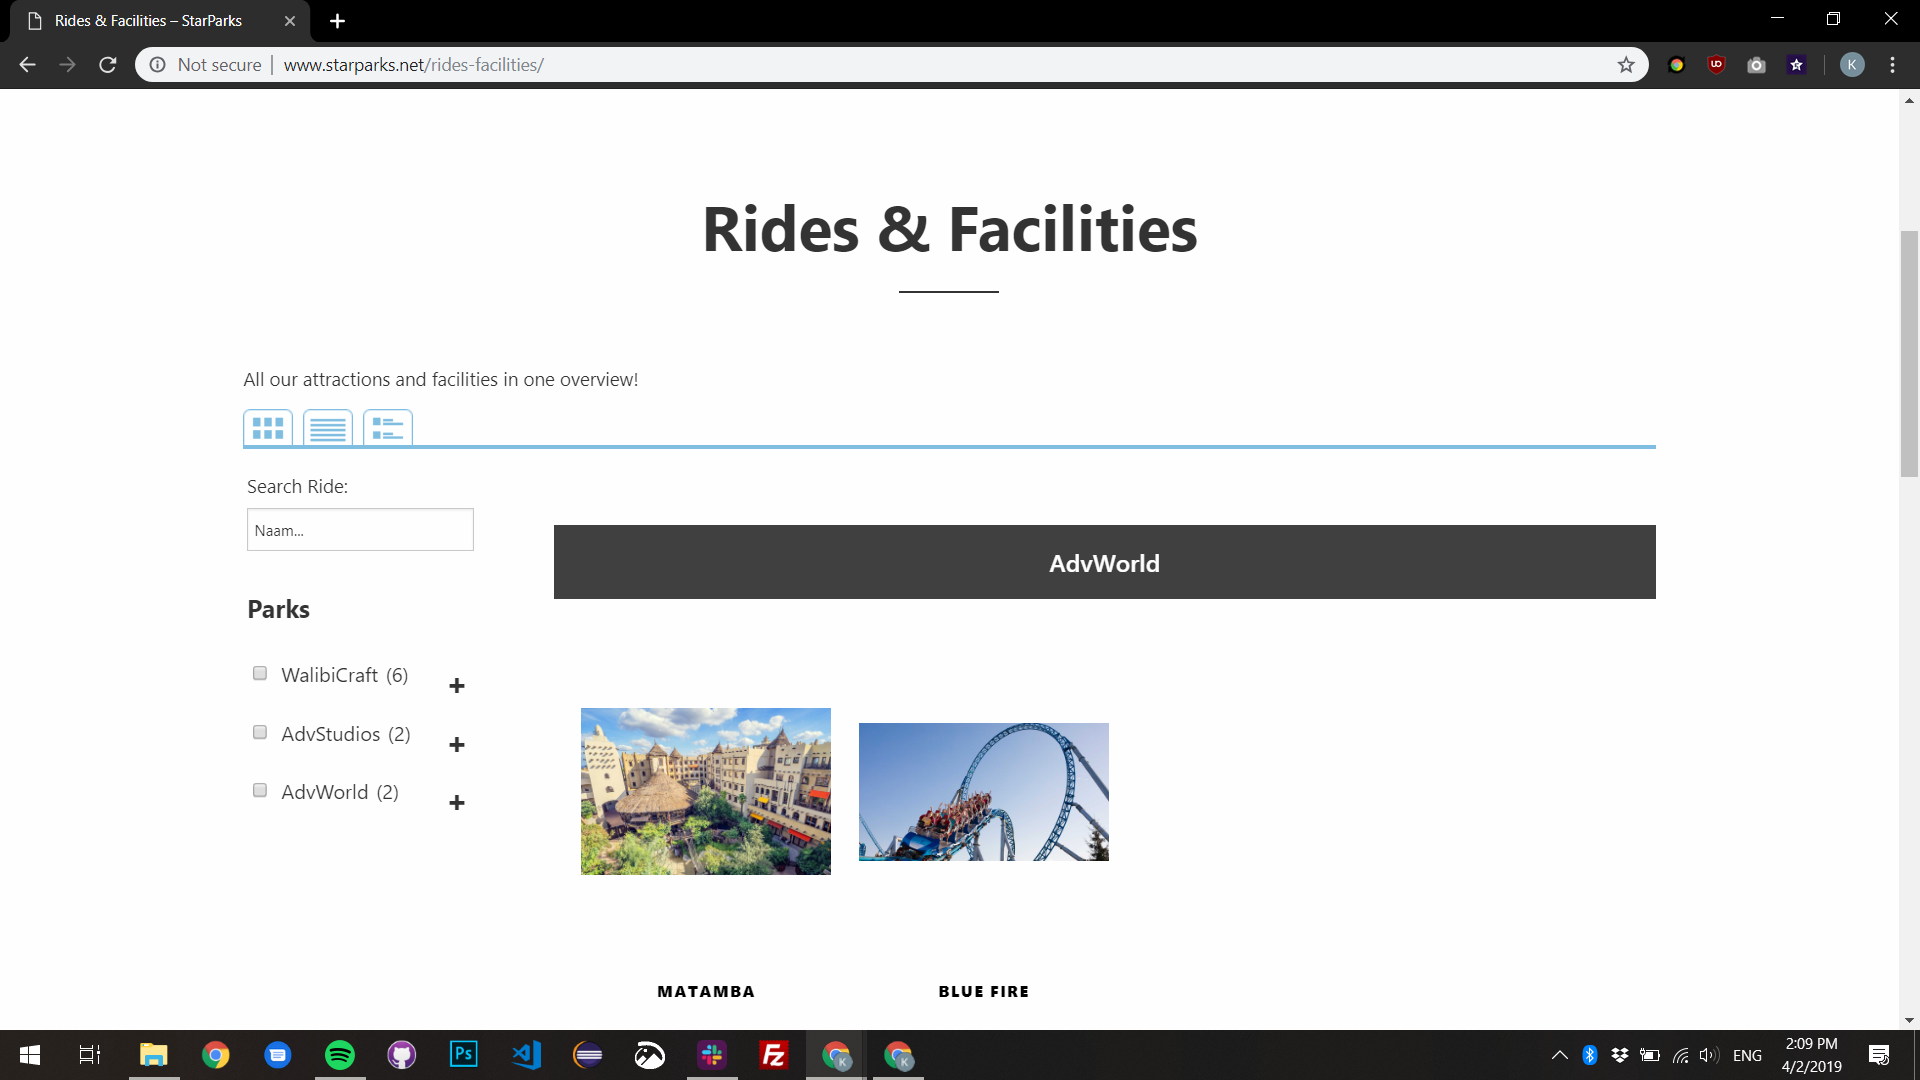Viewport: 1920px width, 1080px height.
Task: Open the clock showing 2:09 PM
Action: [1812, 1055]
